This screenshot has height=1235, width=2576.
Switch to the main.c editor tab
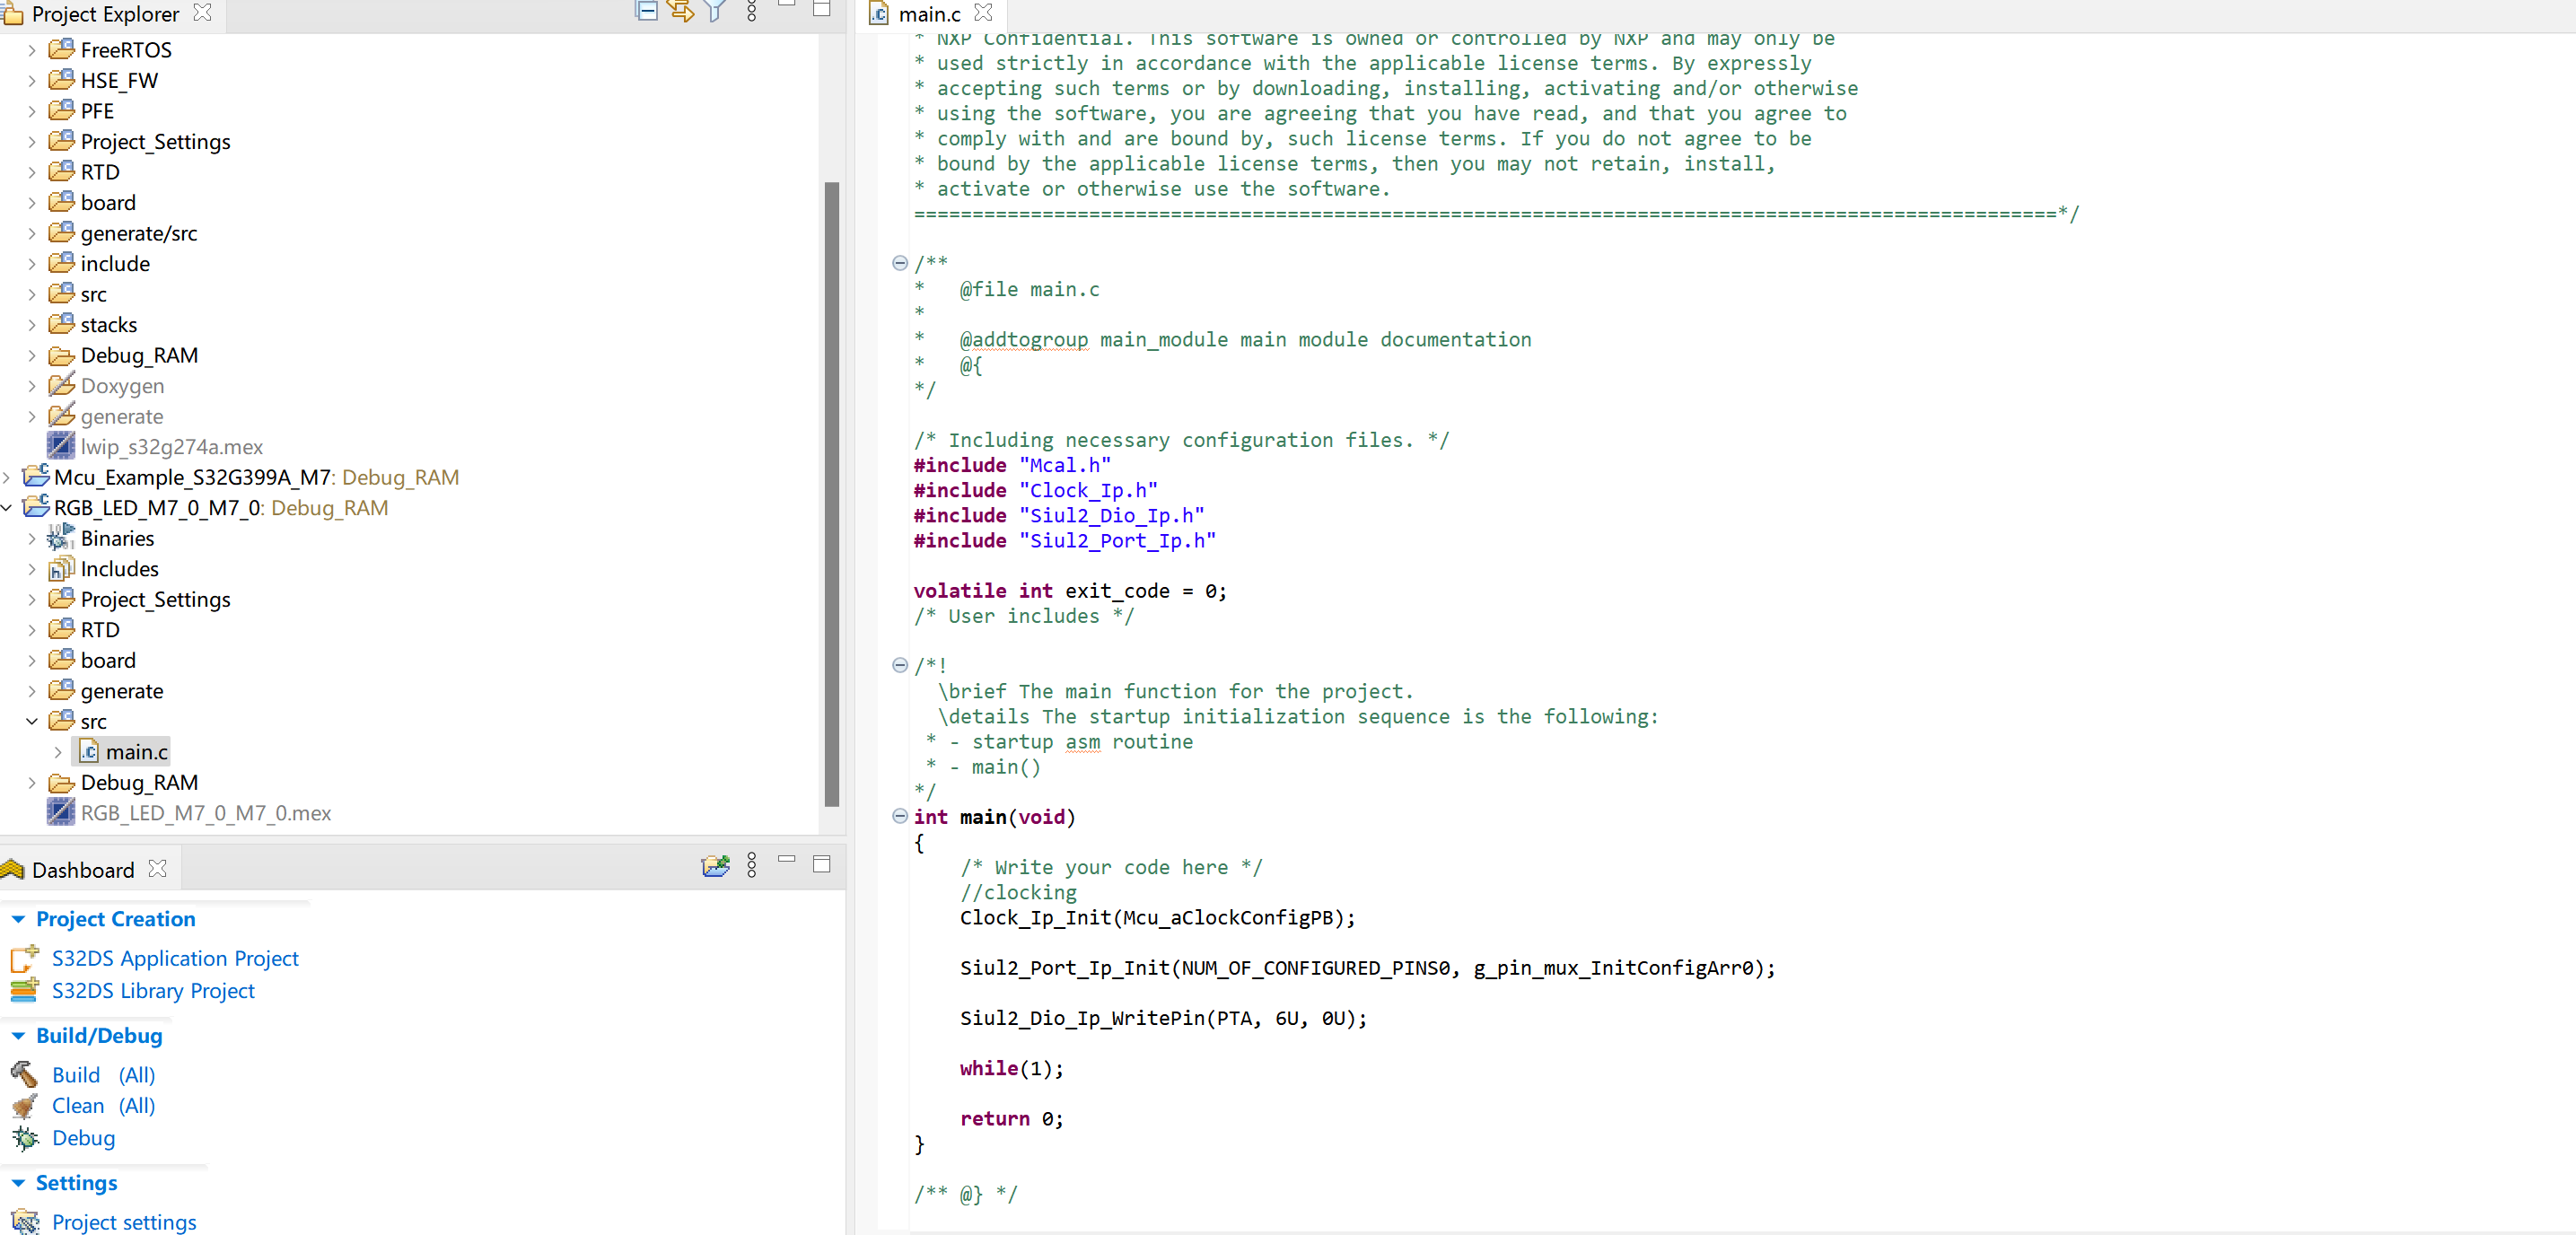[928, 14]
